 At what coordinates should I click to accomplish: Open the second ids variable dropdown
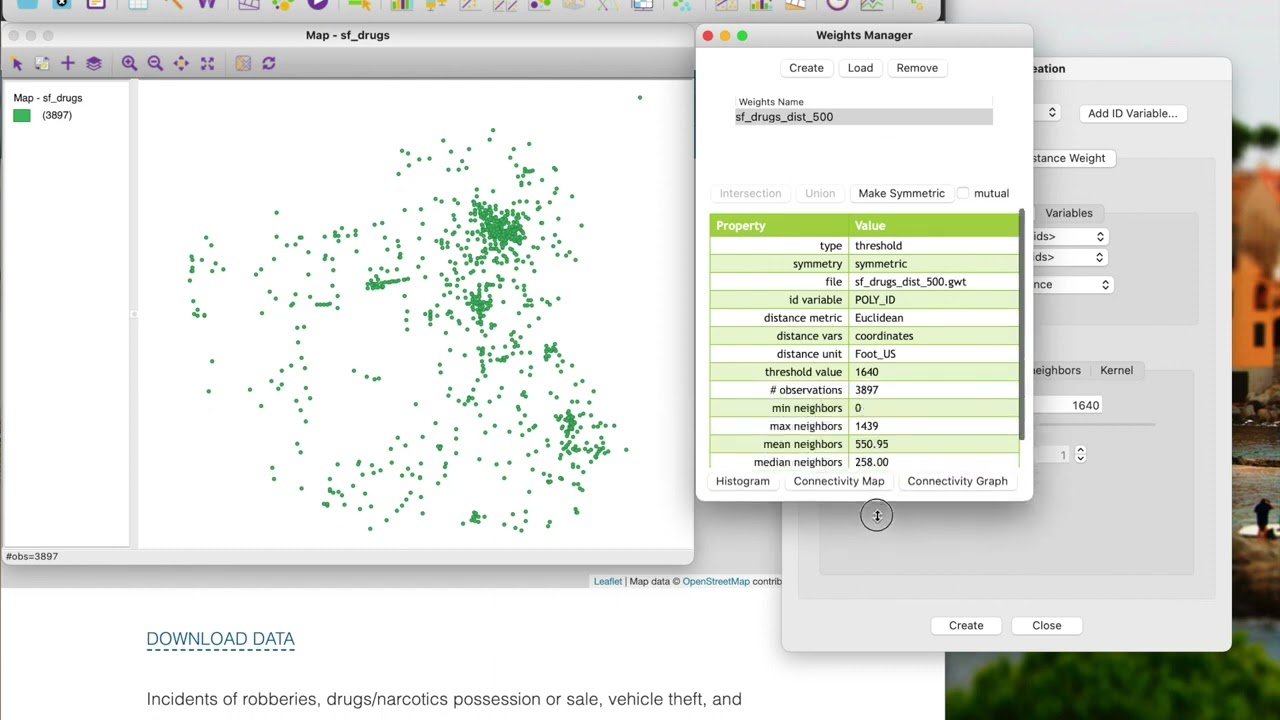pos(1068,257)
